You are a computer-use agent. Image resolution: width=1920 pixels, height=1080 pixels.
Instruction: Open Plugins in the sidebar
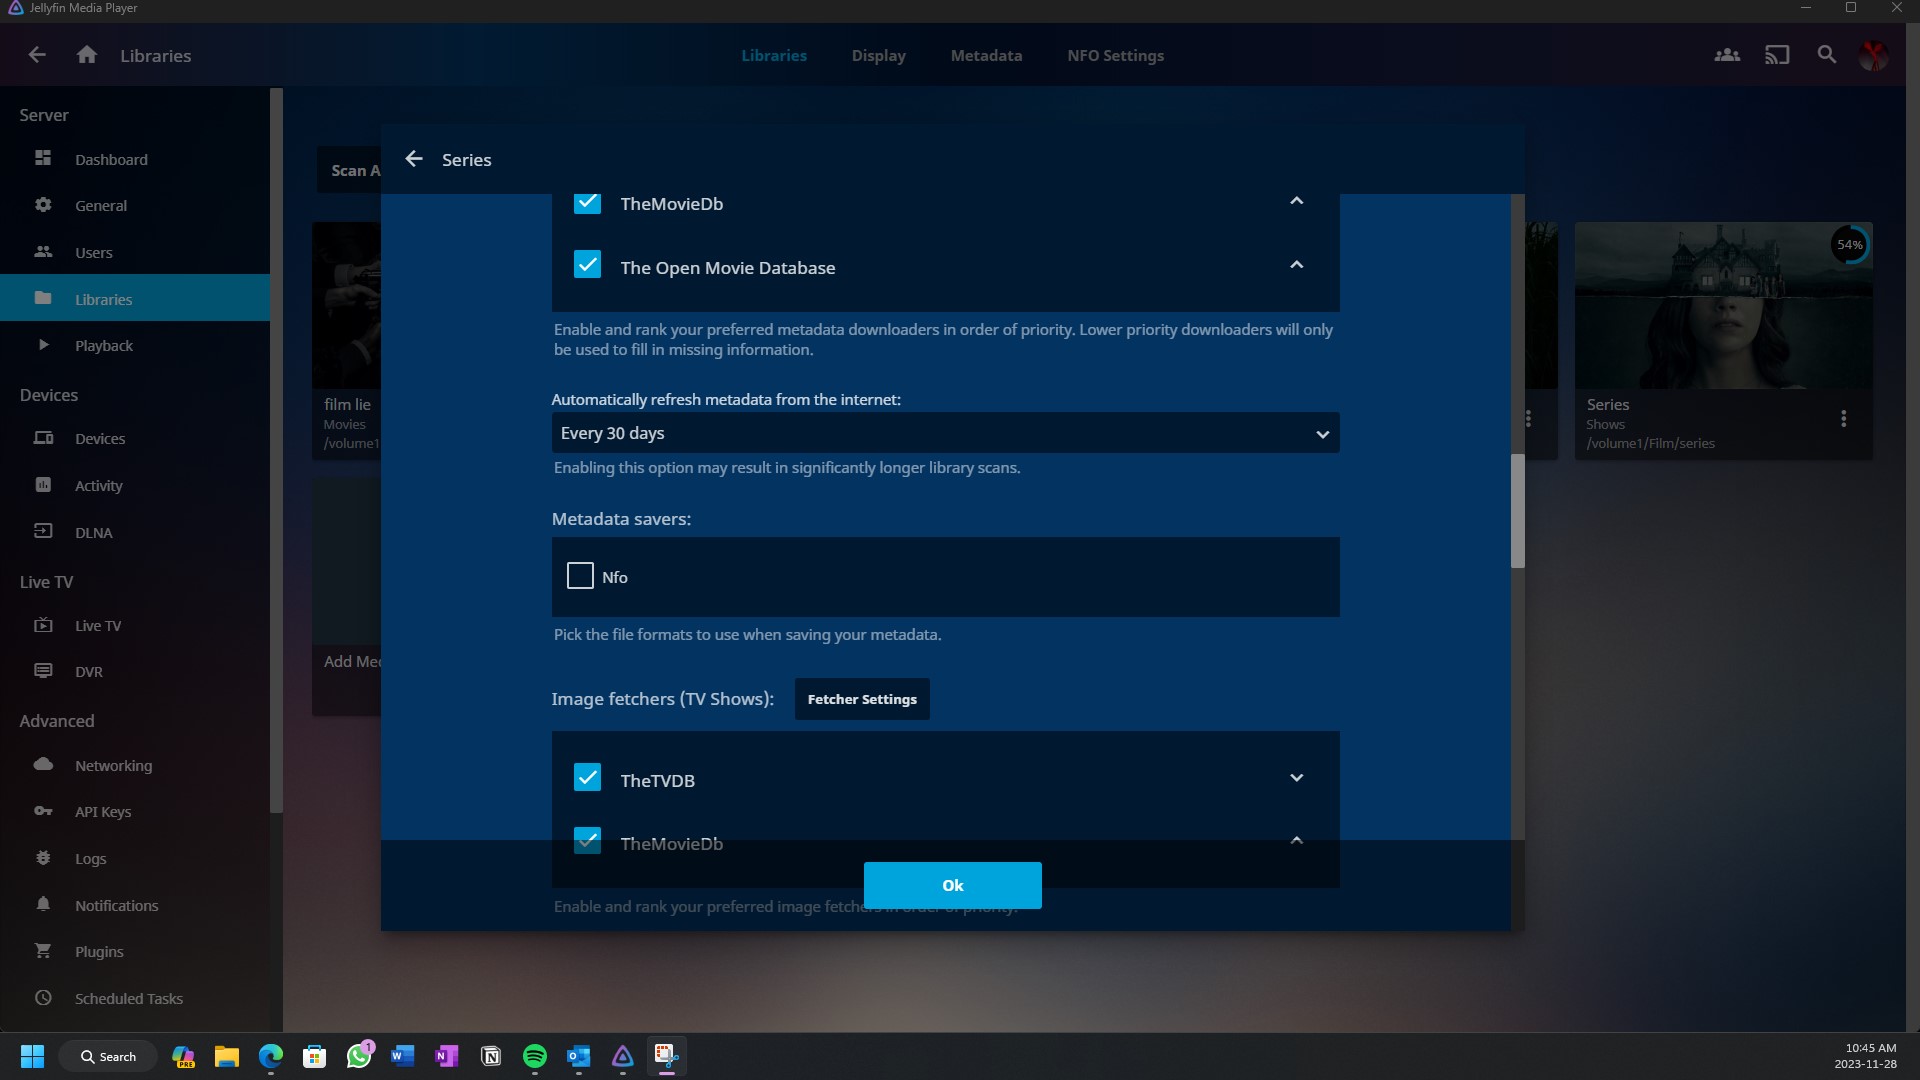pos(99,951)
